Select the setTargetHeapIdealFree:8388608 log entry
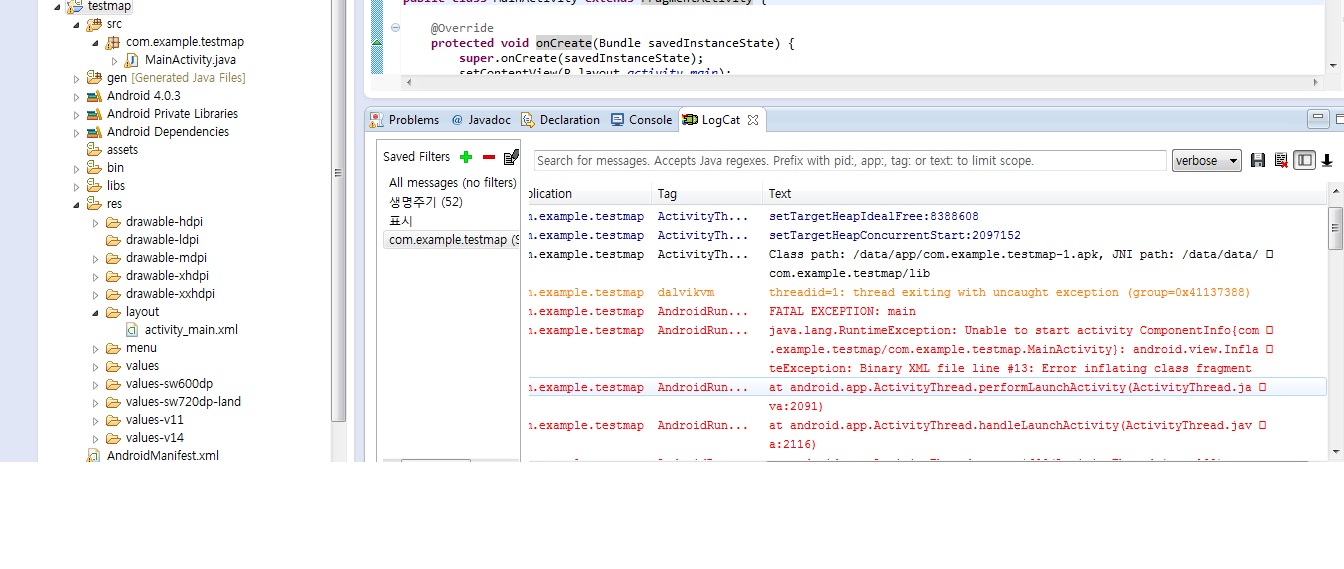Viewport: 1344px width, 569px height. point(874,216)
